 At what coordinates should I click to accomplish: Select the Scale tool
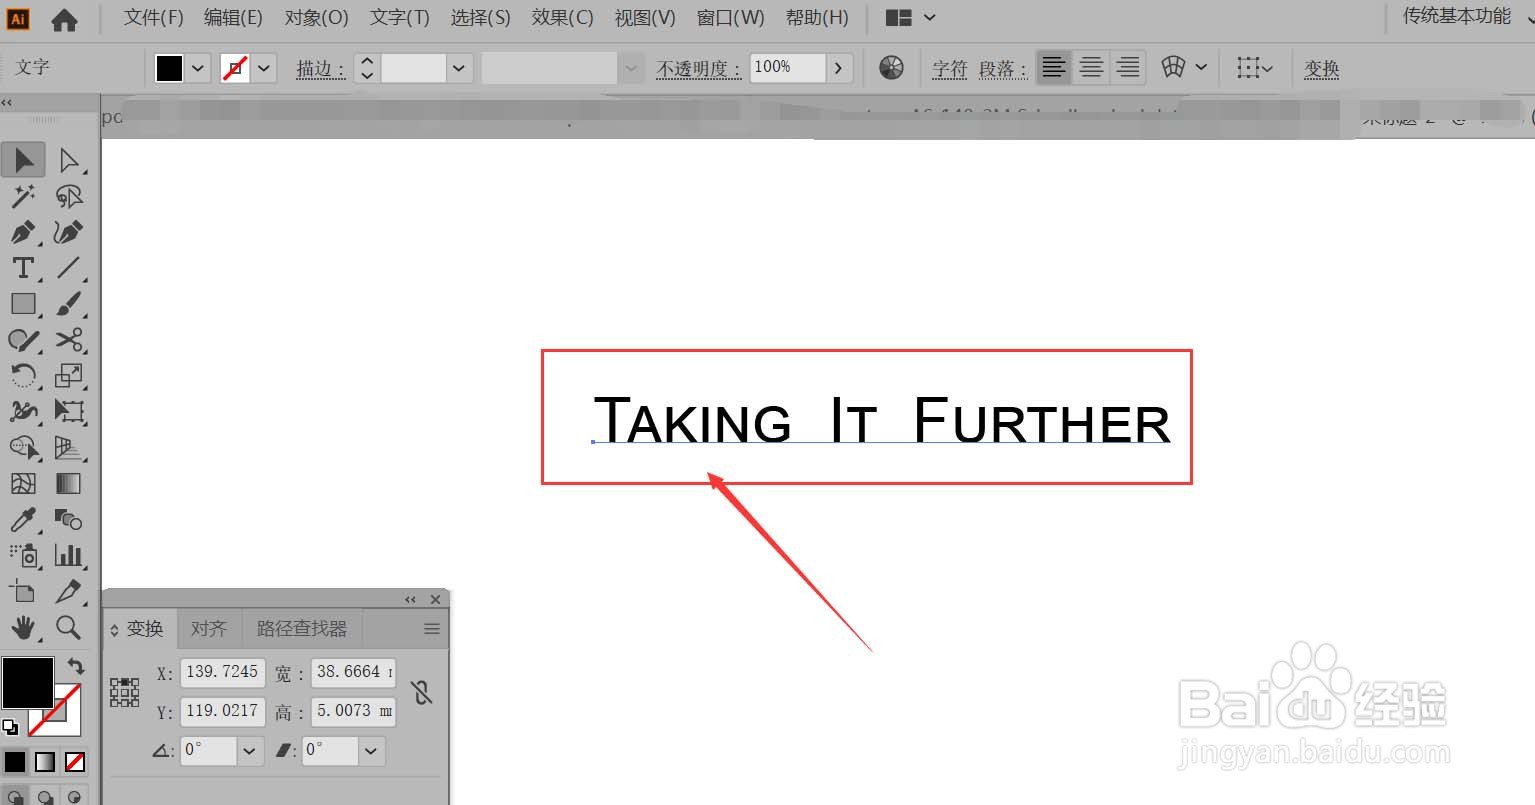click(69, 376)
